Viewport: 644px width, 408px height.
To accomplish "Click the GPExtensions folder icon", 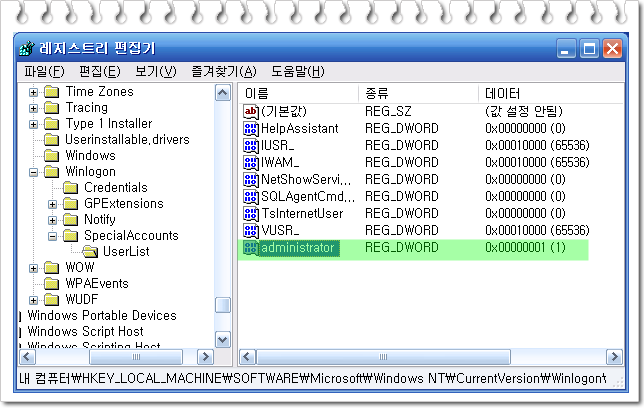I will [70, 204].
